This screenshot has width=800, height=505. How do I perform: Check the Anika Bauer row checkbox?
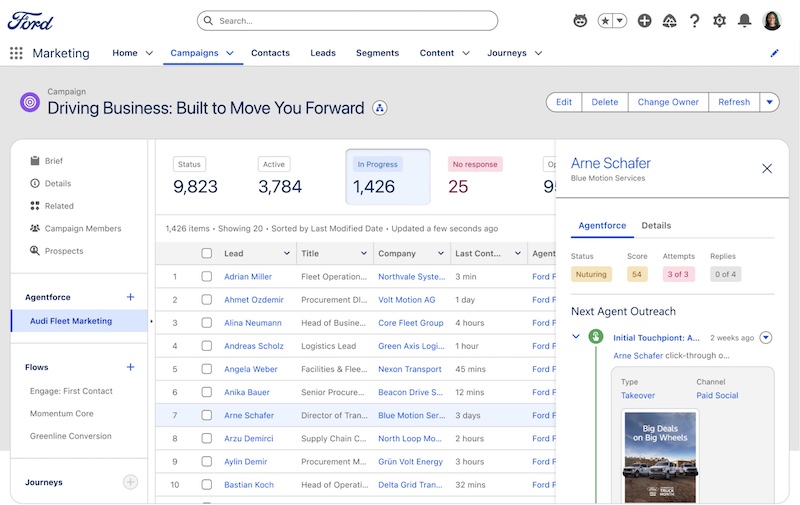[207, 392]
